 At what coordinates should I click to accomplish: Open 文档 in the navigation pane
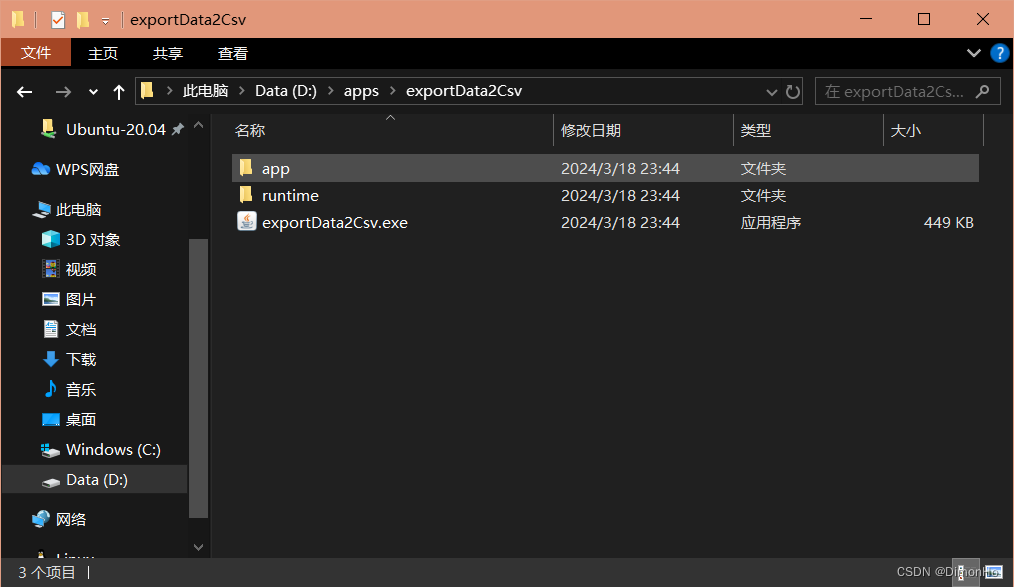click(x=81, y=330)
